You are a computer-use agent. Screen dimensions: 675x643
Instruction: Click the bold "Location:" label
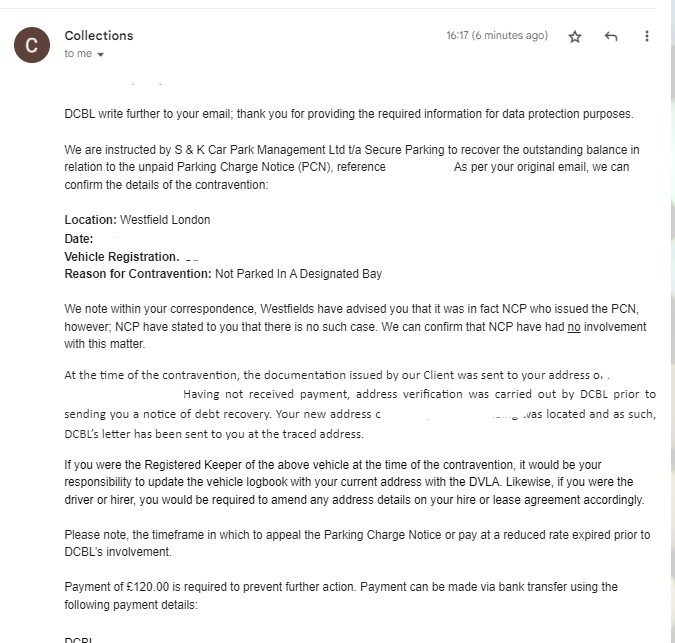91,220
